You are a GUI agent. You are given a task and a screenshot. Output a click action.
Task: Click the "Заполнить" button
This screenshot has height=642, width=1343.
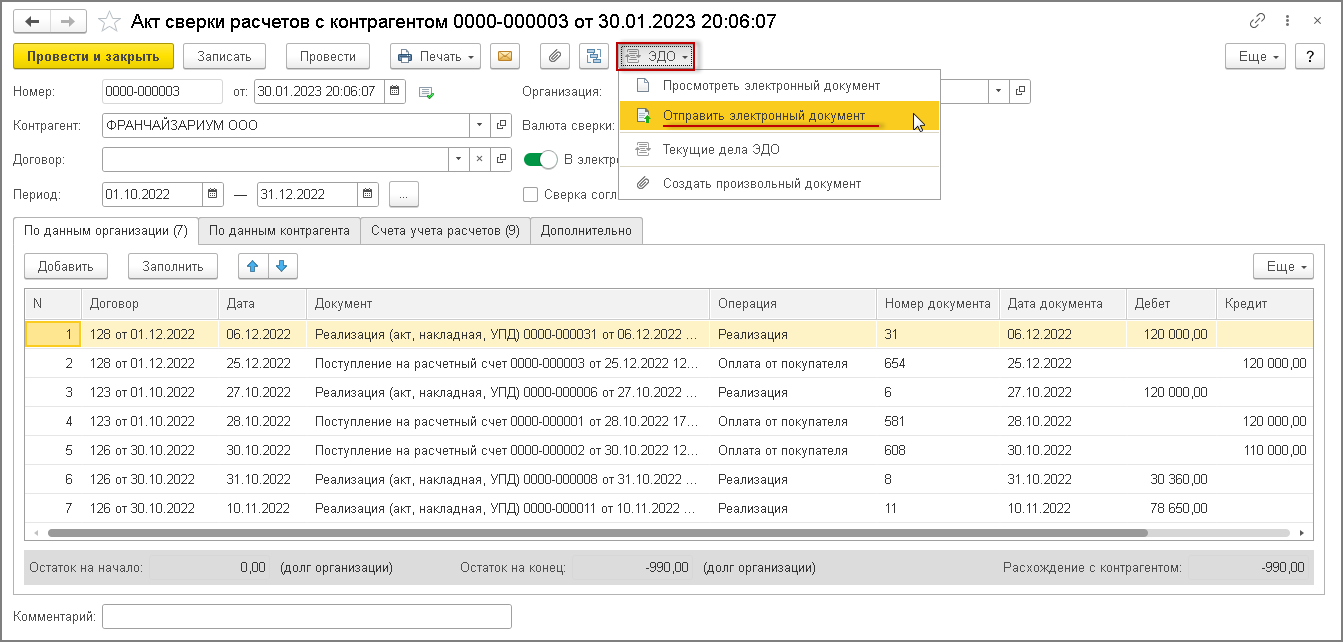tap(172, 266)
